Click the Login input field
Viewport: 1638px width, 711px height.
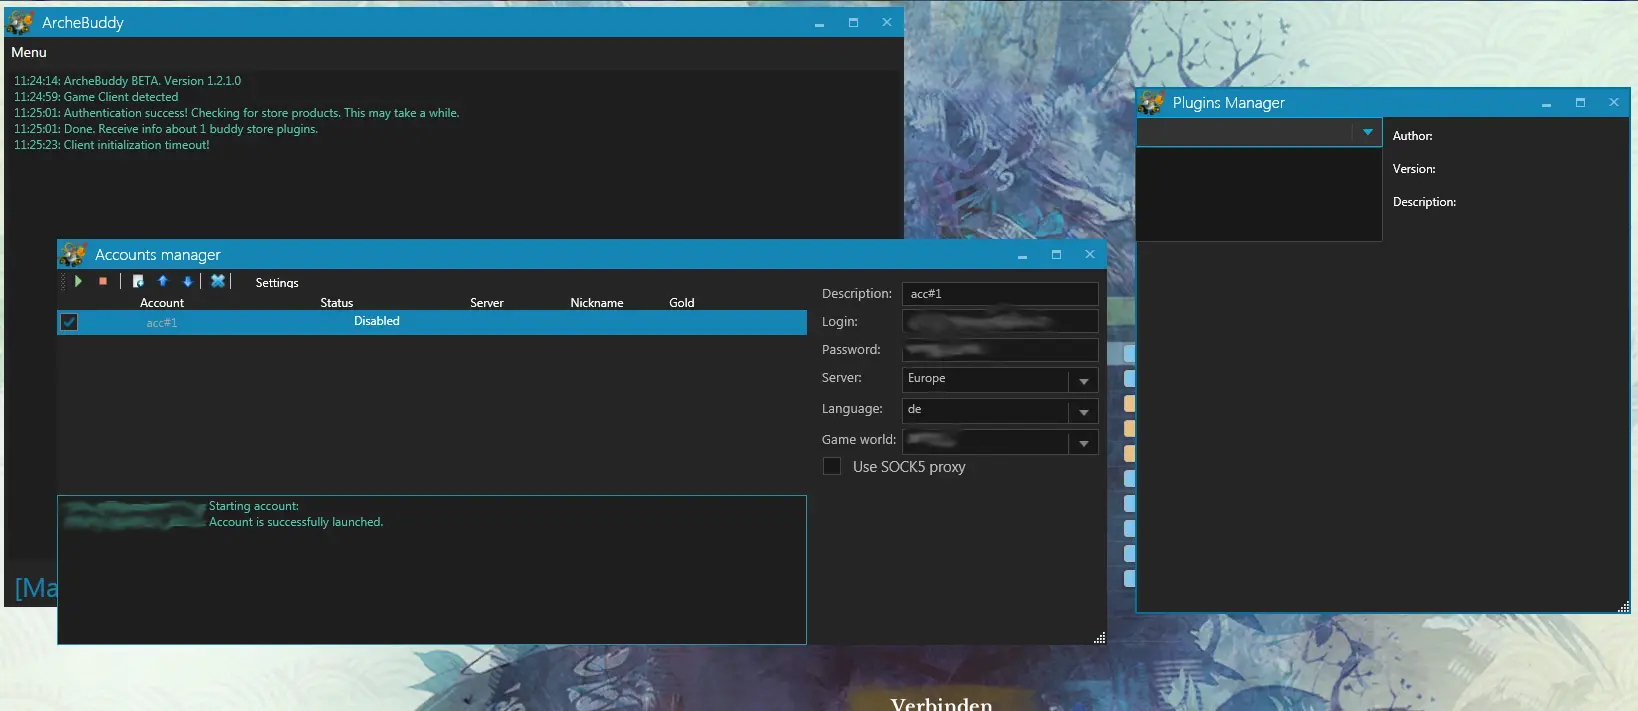1000,321
